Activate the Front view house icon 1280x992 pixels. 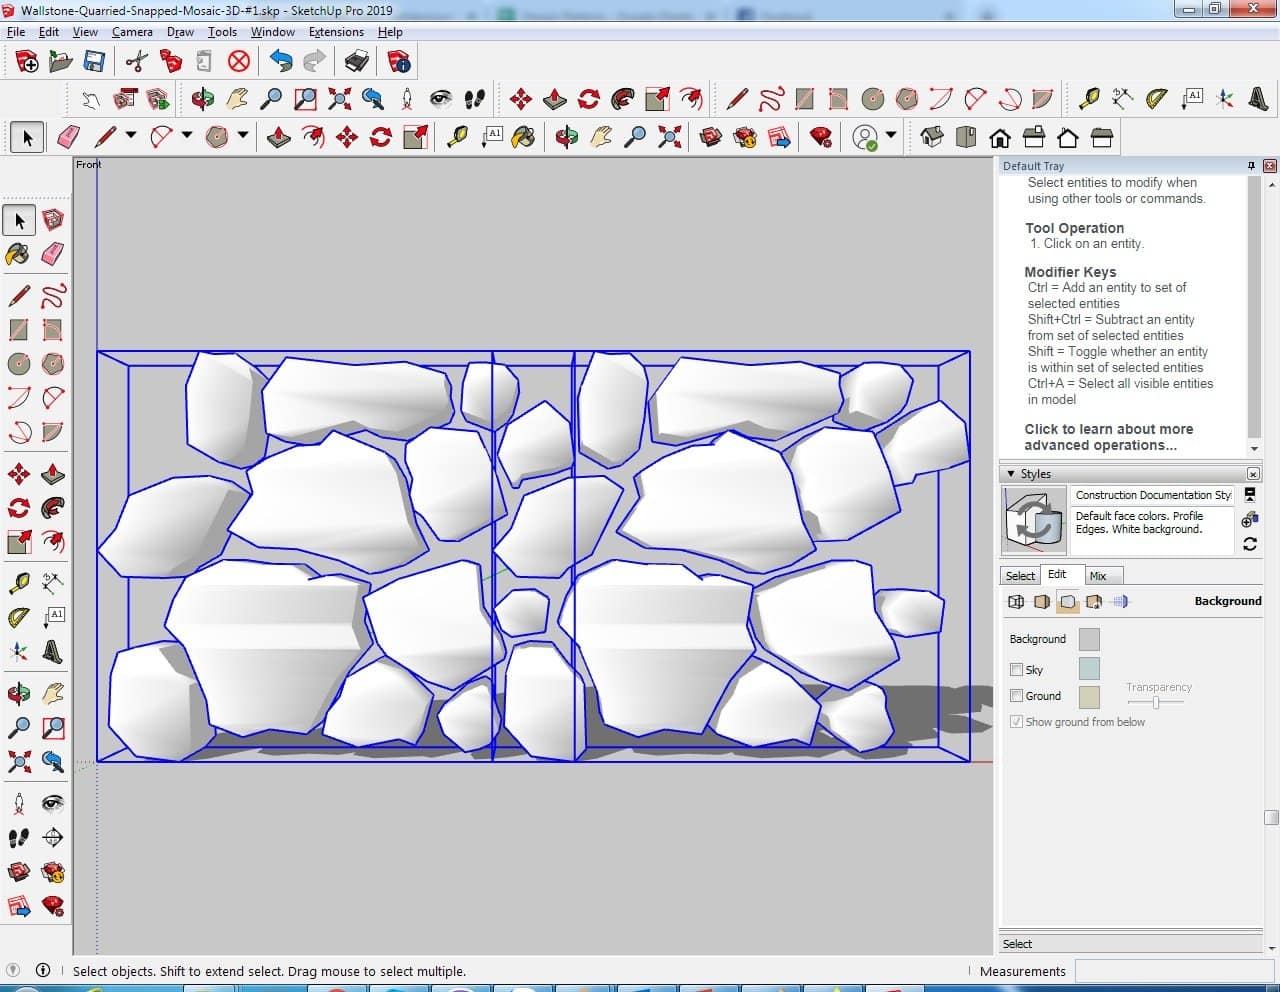coord(999,137)
